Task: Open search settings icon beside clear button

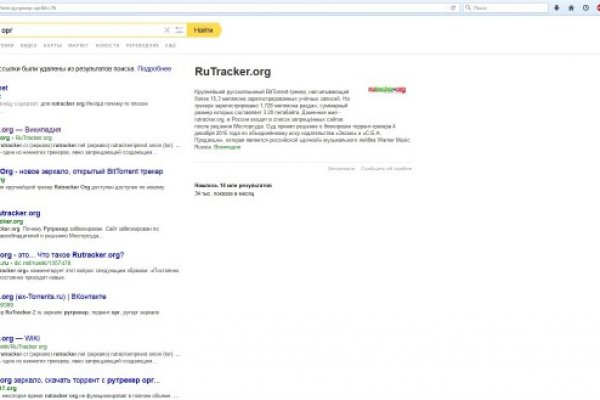Action: [x=177, y=30]
